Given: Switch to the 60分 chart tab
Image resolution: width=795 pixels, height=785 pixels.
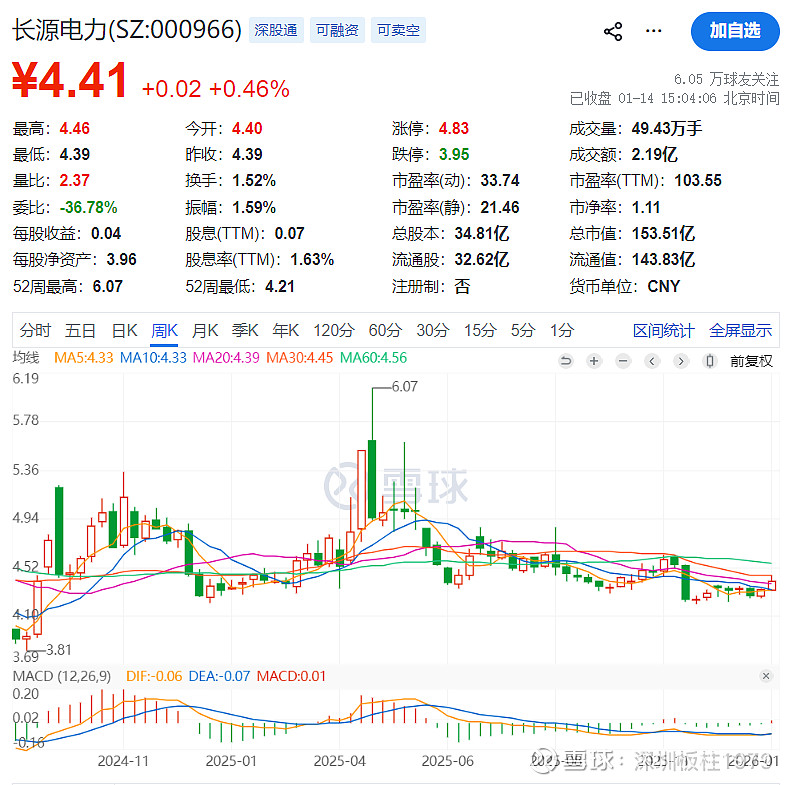Looking at the screenshot, I should coord(385,331).
